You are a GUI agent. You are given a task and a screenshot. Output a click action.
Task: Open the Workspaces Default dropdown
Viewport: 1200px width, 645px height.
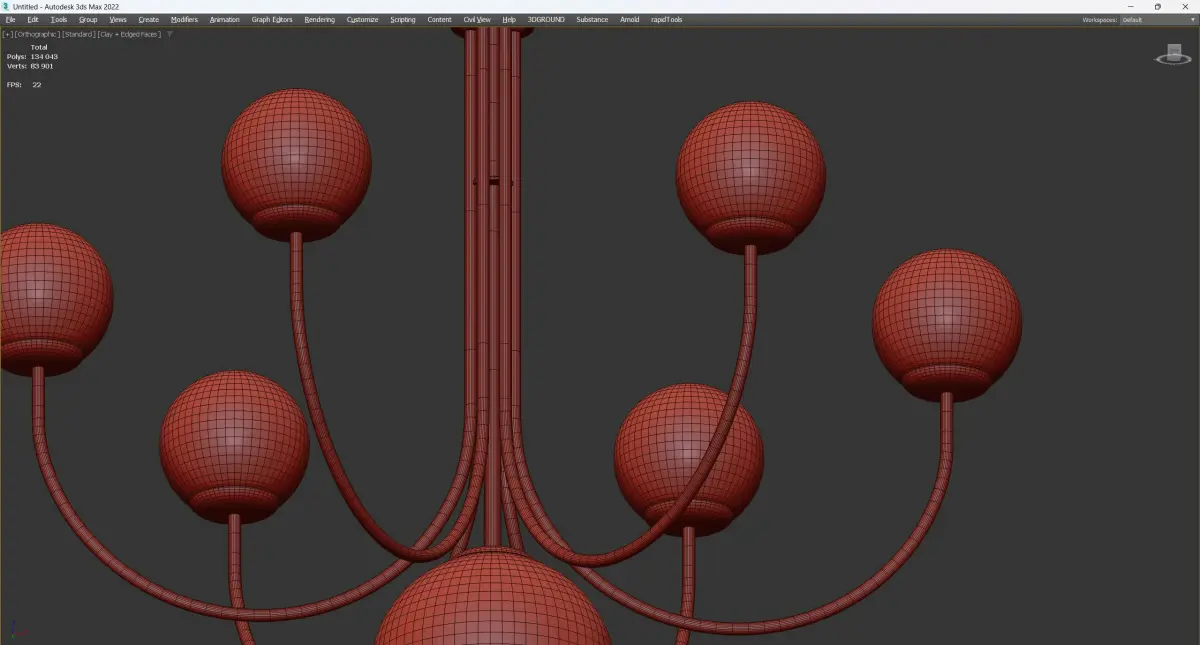coord(1157,20)
